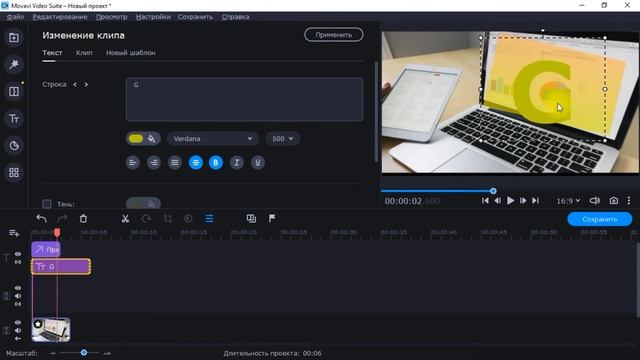640x360 pixels.
Task: Justify the text alignment
Action: (x=175, y=163)
